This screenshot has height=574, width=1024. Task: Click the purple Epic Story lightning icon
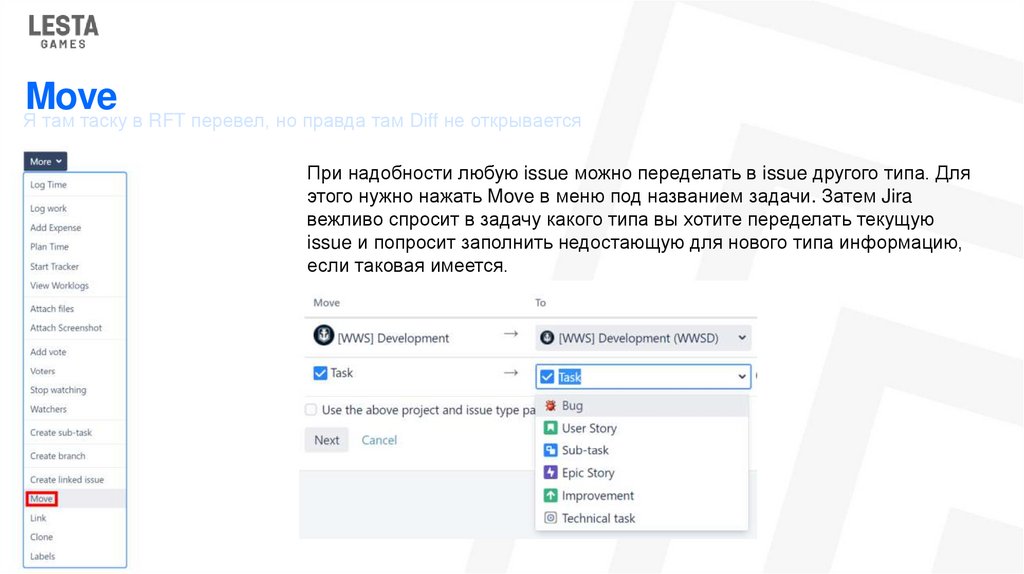pos(551,473)
